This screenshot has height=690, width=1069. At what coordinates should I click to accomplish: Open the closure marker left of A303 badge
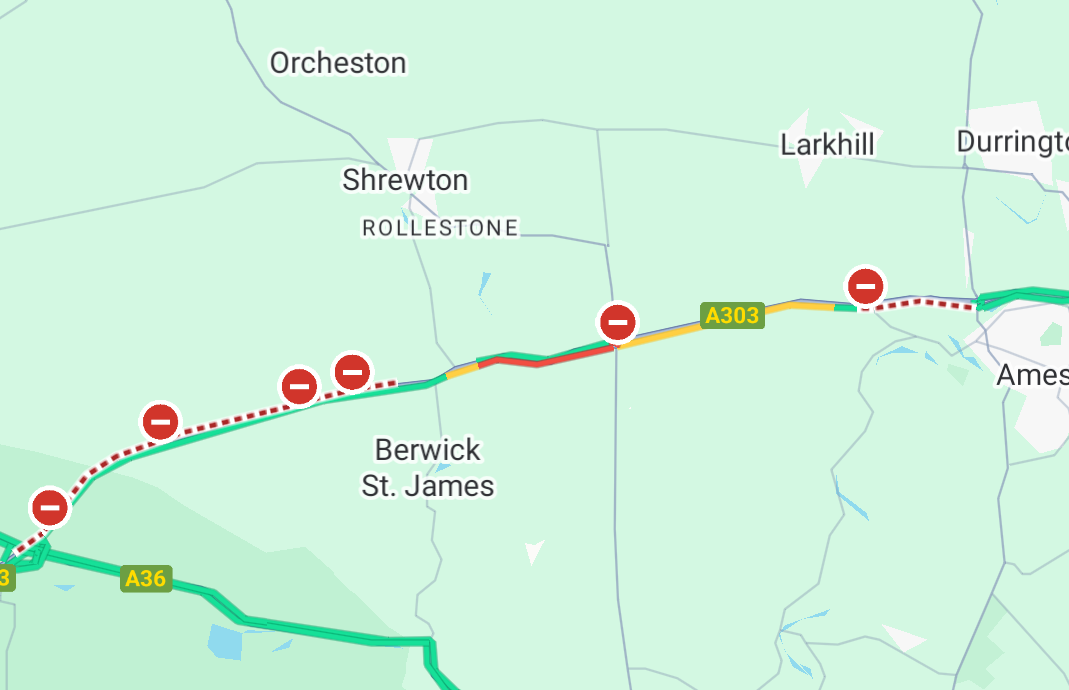click(x=618, y=322)
